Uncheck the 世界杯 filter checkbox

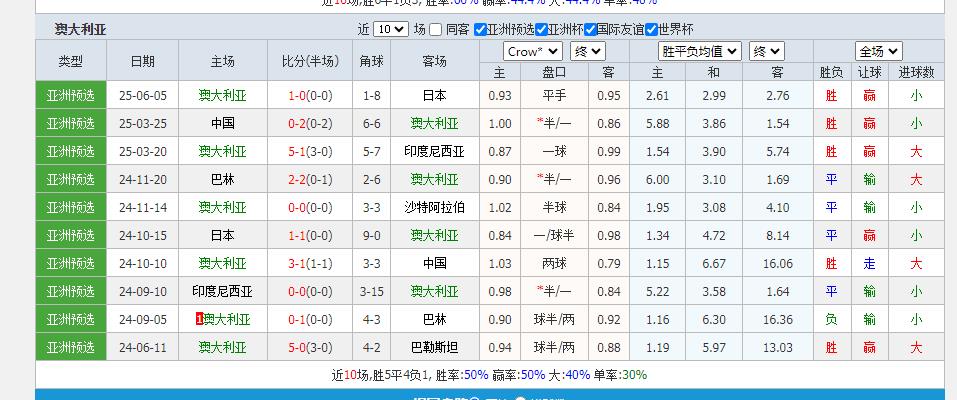[651, 29]
